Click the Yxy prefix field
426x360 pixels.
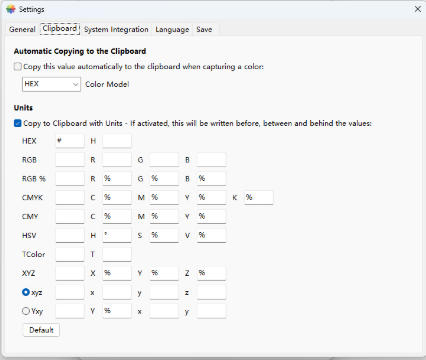[x=70, y=311]
